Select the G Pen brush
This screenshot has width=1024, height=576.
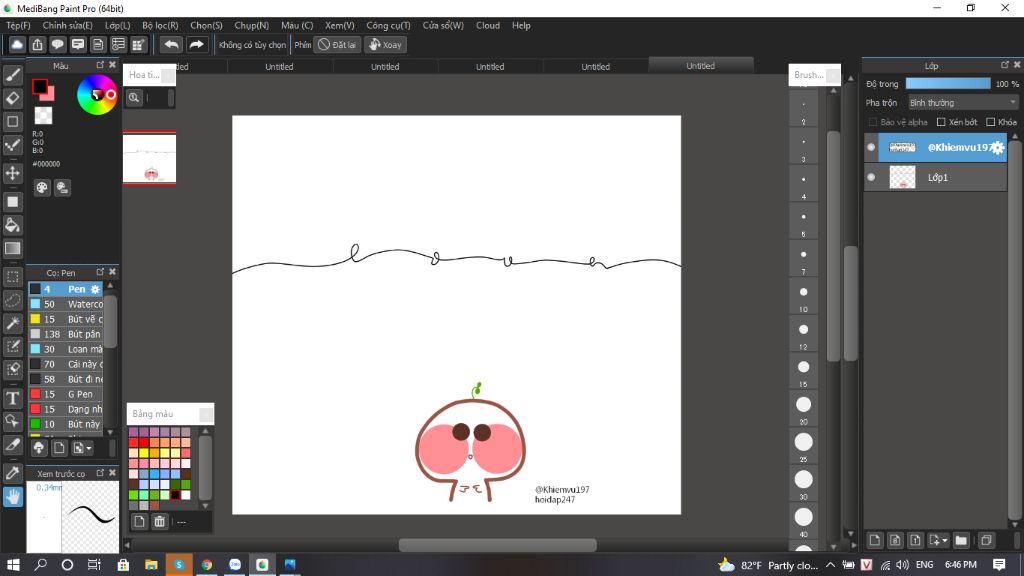click(66, 394)
